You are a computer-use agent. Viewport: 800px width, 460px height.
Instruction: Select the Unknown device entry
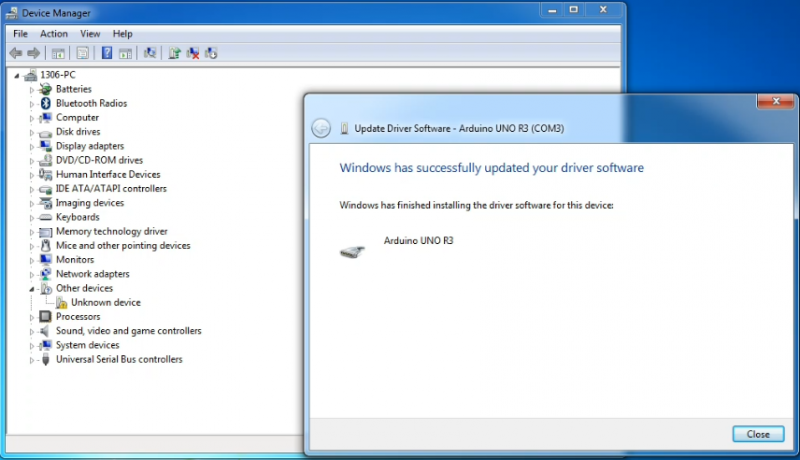(x=105, y=302)
